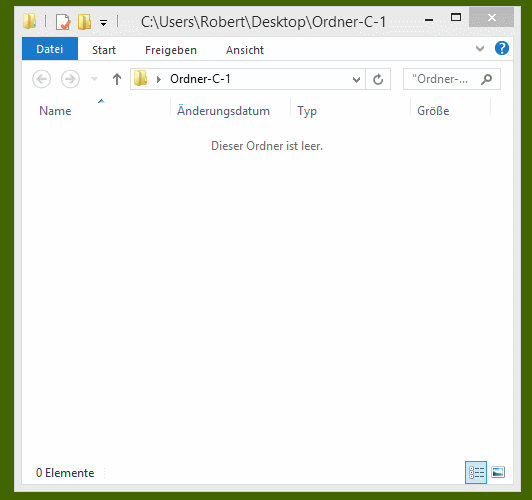Click the New Folder icon in title bar
The width and height of the screenshot is (532, 500).
(x=84, y=22)
